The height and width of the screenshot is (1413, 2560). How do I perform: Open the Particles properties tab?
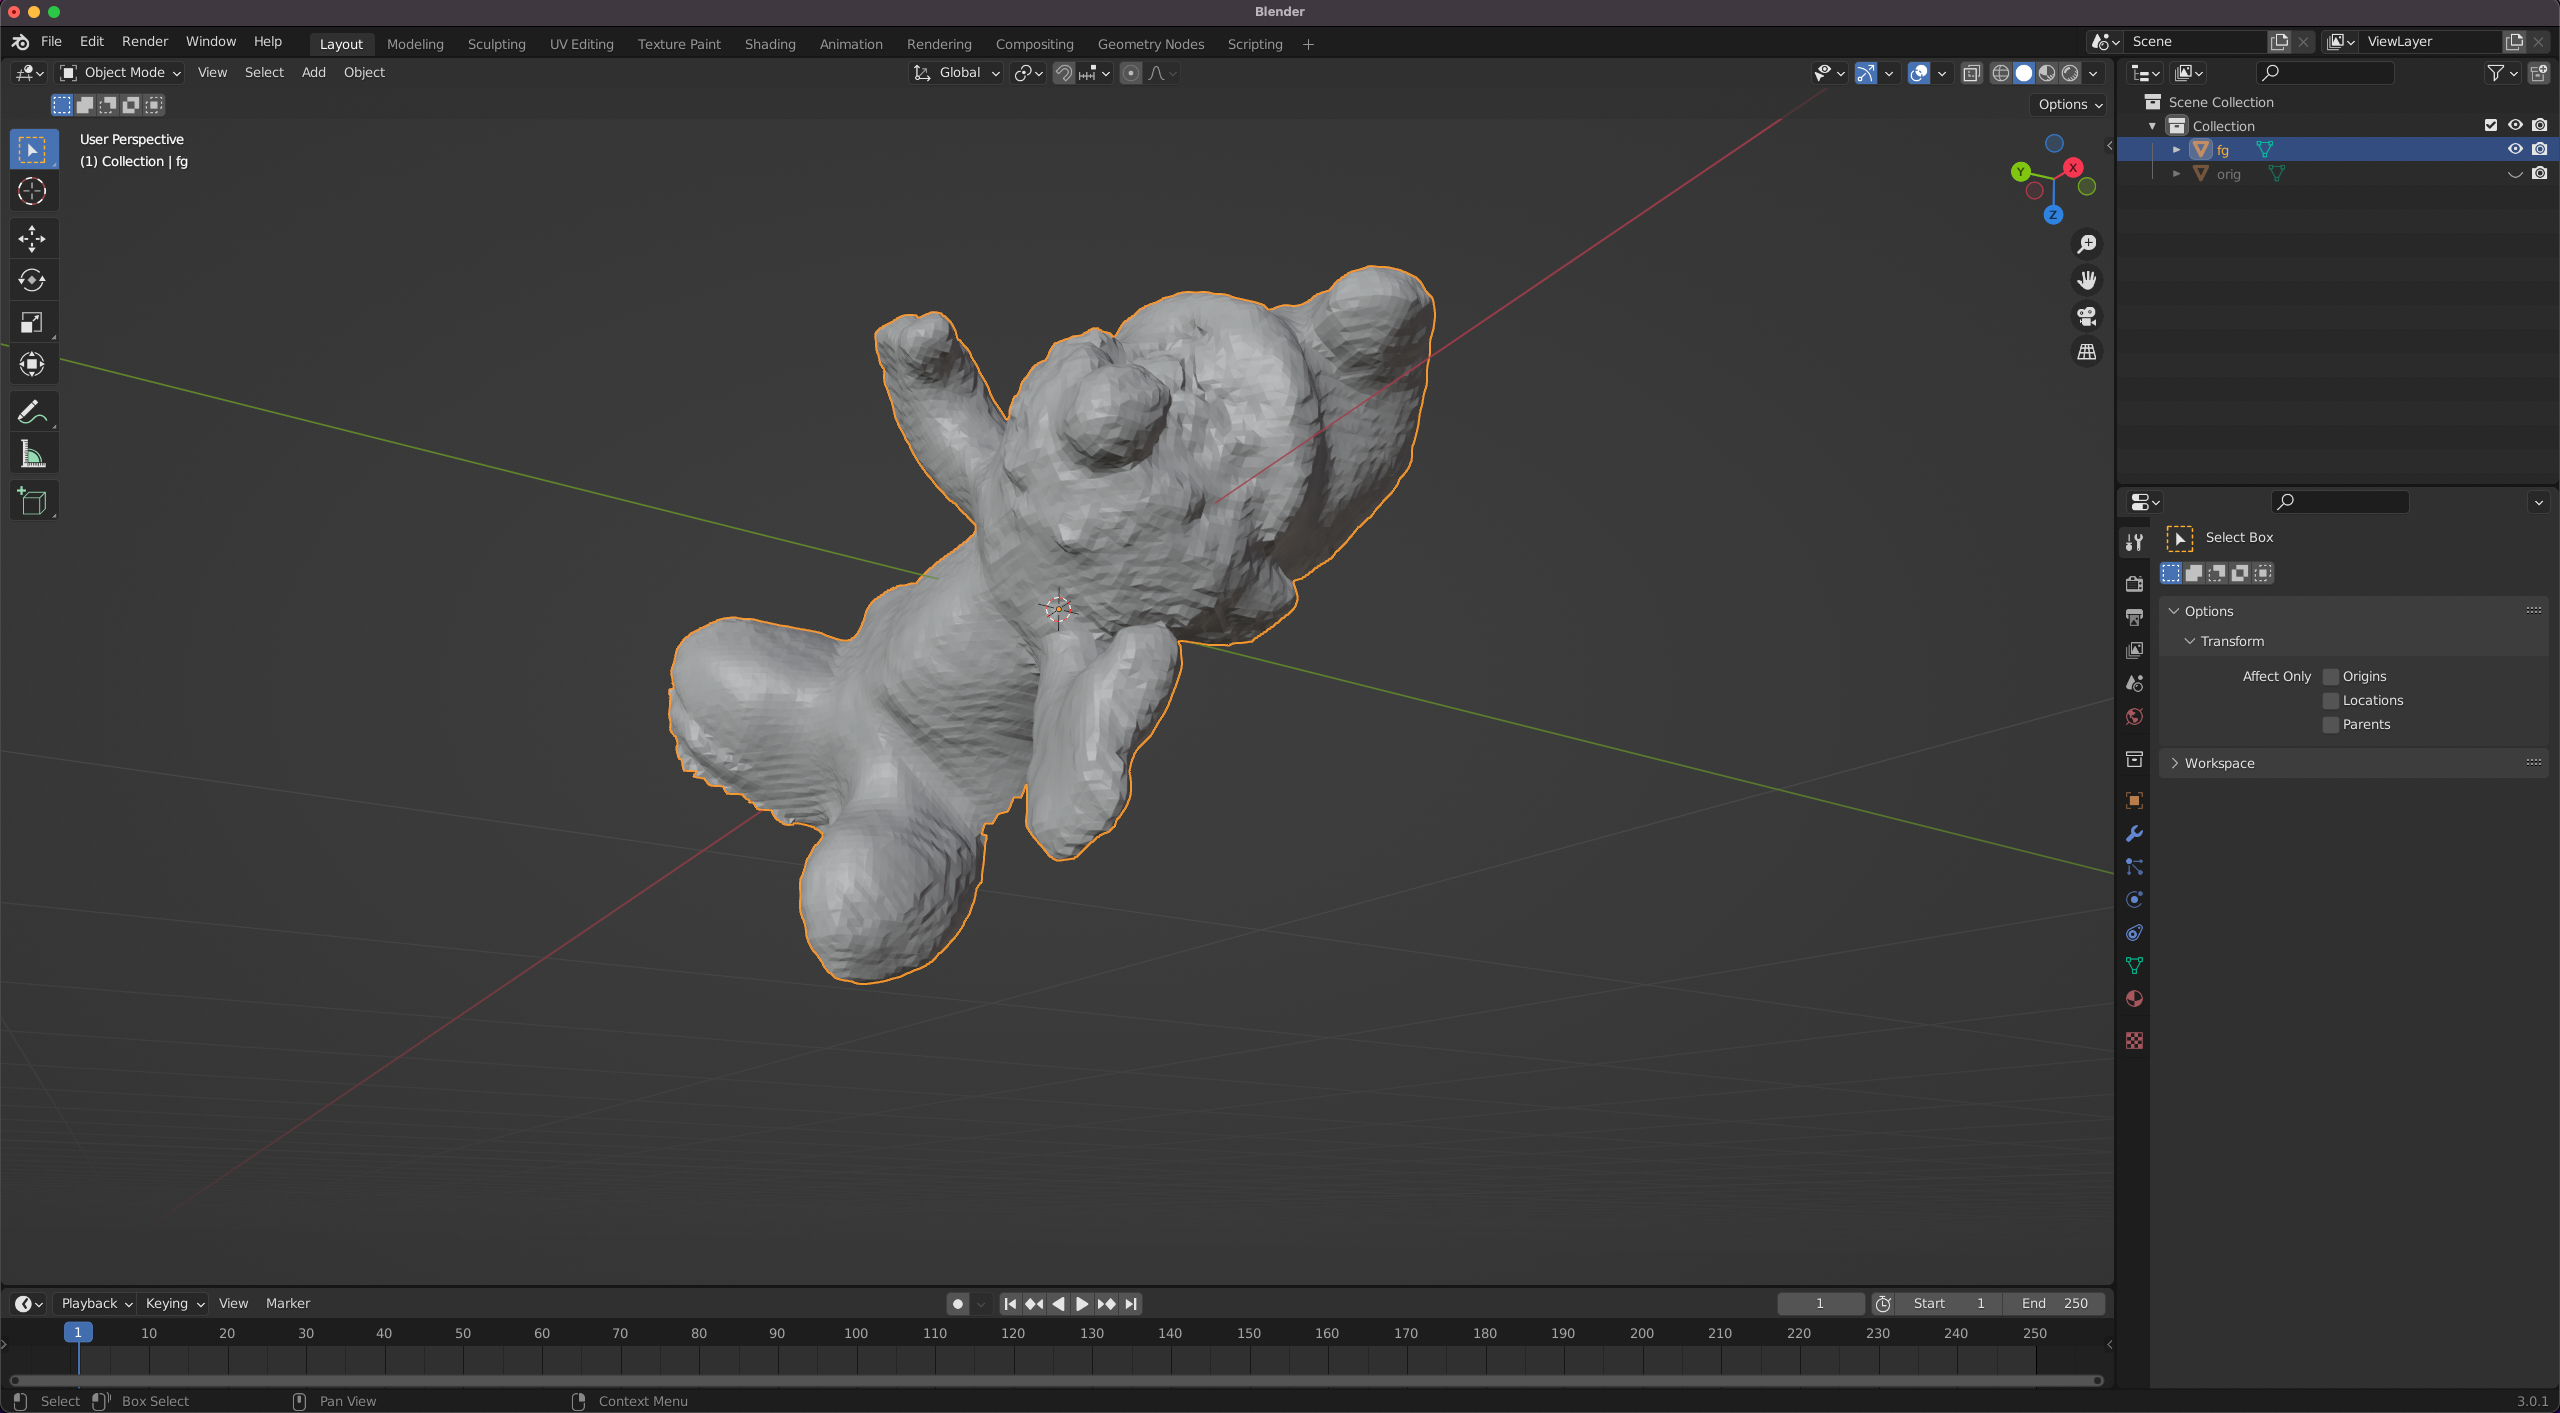tap(2134, 867)
